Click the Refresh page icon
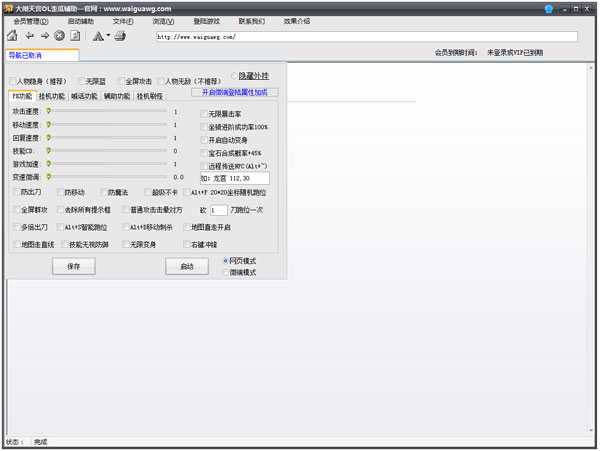600x451 pixels. coord(75,36)
